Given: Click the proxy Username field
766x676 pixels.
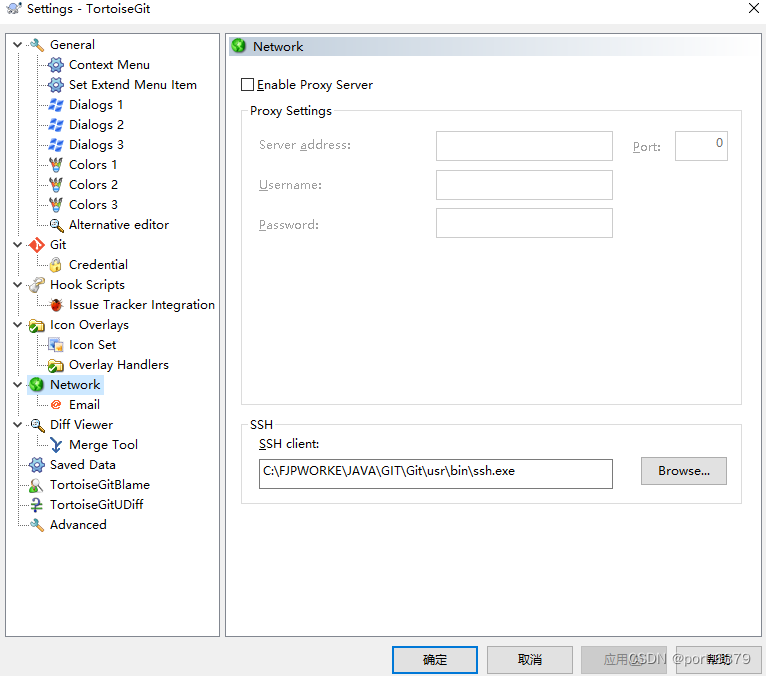Looking at the screenshot, I should tap(524, 185).
